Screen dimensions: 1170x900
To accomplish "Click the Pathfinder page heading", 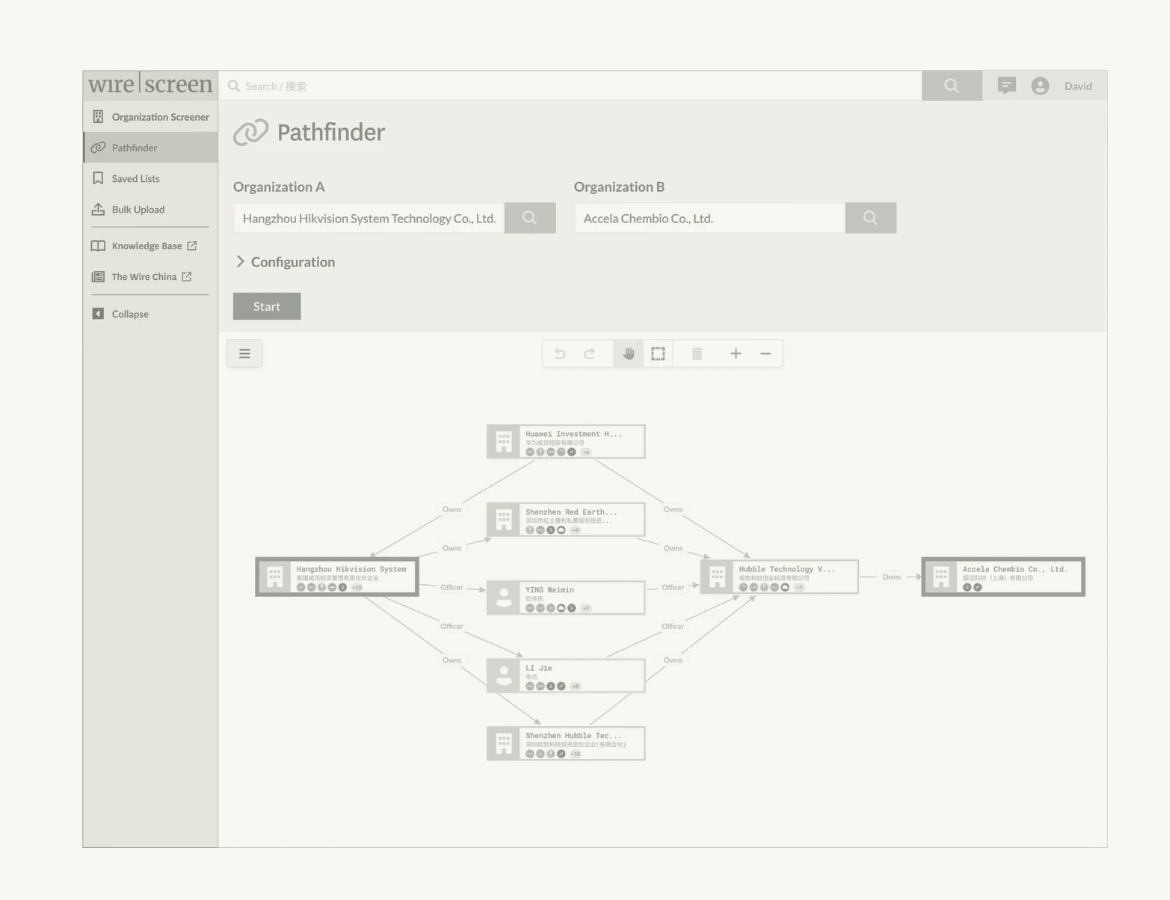I will click(x=331, y=132).
